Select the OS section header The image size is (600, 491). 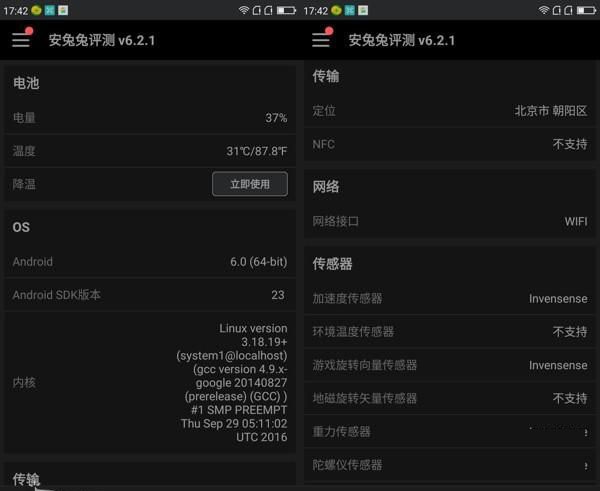[x=21, y=227]
